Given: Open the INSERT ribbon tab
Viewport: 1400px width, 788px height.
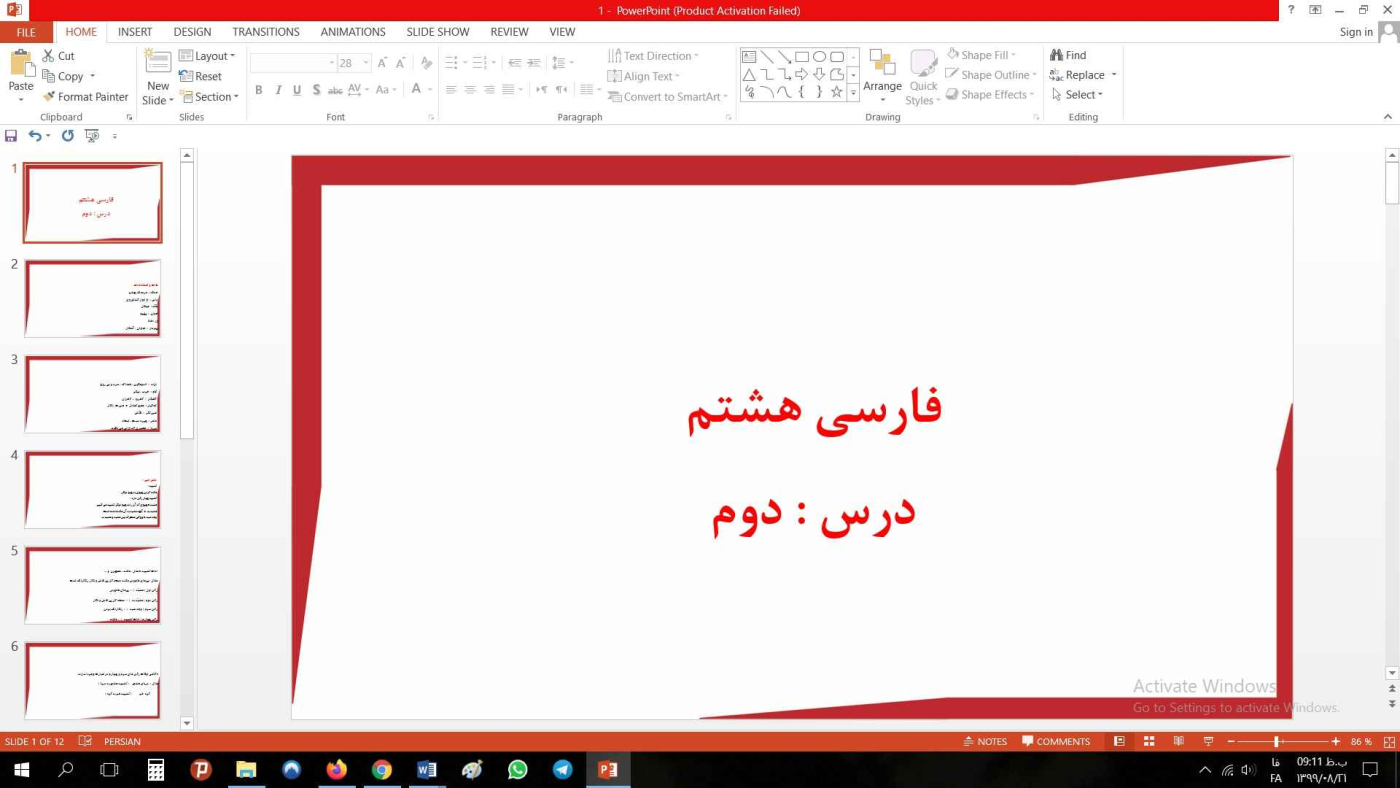Looking at the screenshot, I should (x=135, y=32).
